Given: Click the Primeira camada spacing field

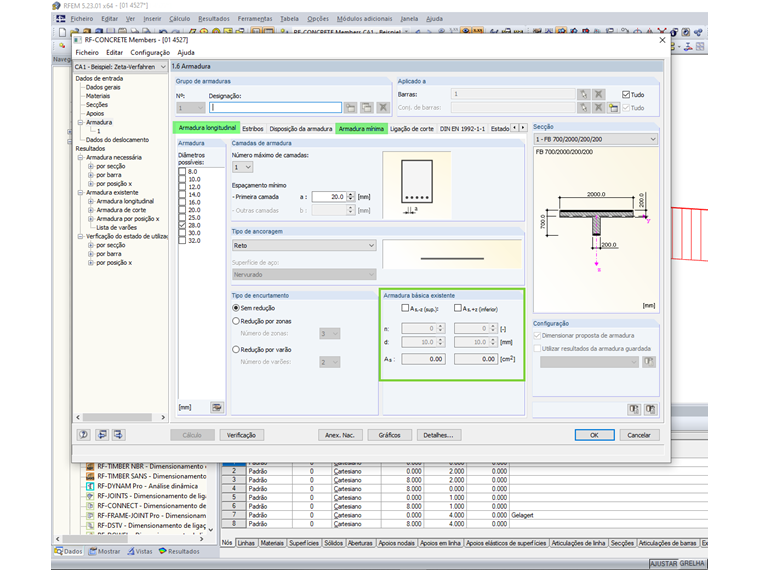Looking at the screenshot, I should [329, 197].
